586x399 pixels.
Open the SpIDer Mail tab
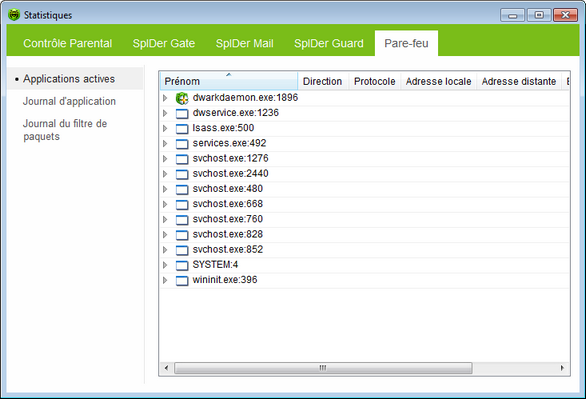[x=244, y=43]
